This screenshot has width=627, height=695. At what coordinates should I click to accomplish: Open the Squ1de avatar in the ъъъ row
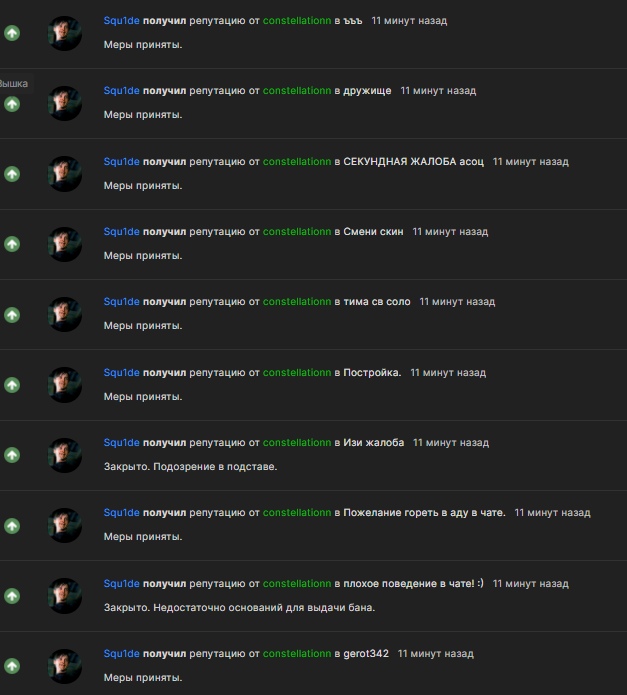pos(65,33)
